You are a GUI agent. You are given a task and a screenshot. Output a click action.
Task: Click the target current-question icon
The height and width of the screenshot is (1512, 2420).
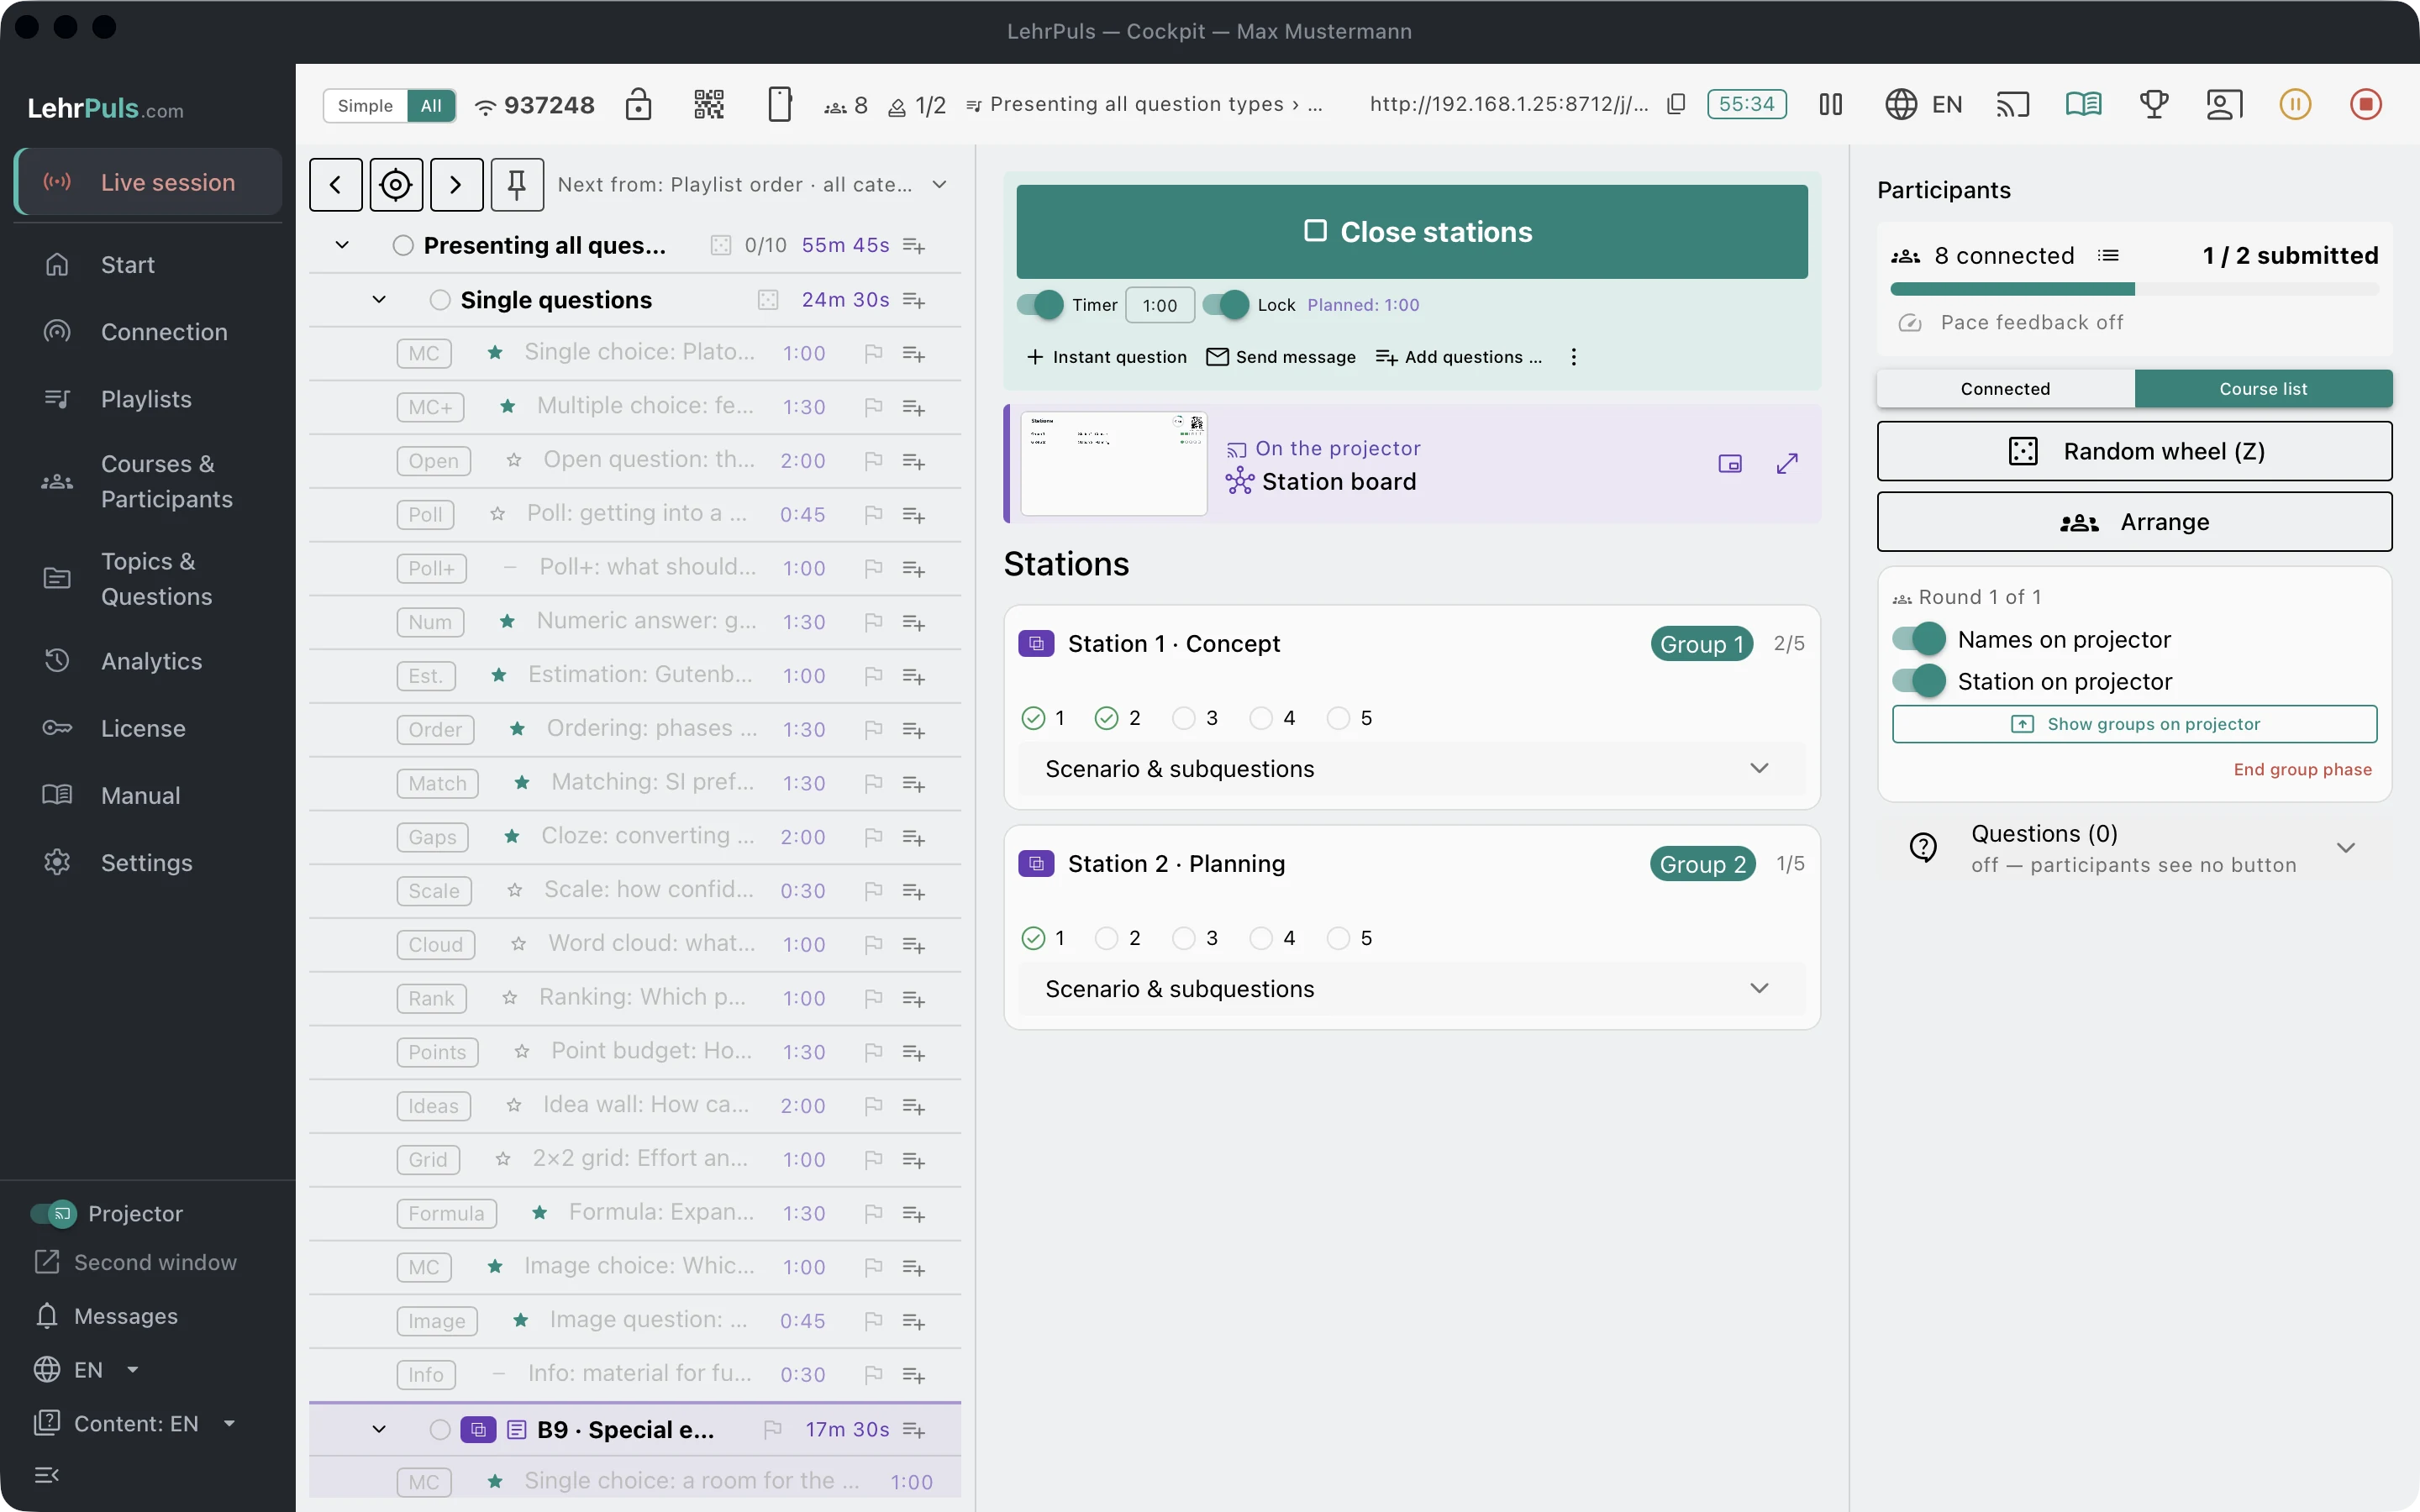(396, 184)
